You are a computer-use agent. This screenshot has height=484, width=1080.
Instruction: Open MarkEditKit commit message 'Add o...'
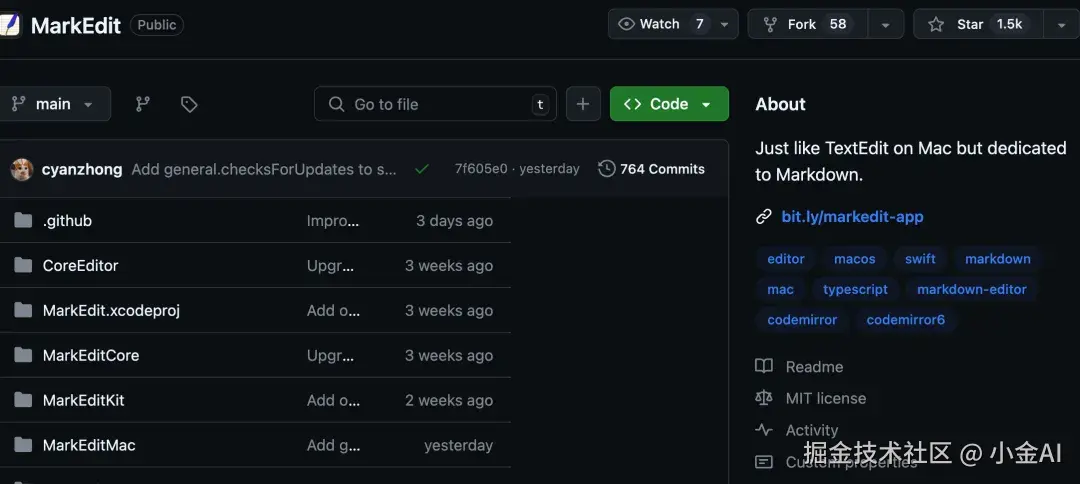[x=333, y=400]
